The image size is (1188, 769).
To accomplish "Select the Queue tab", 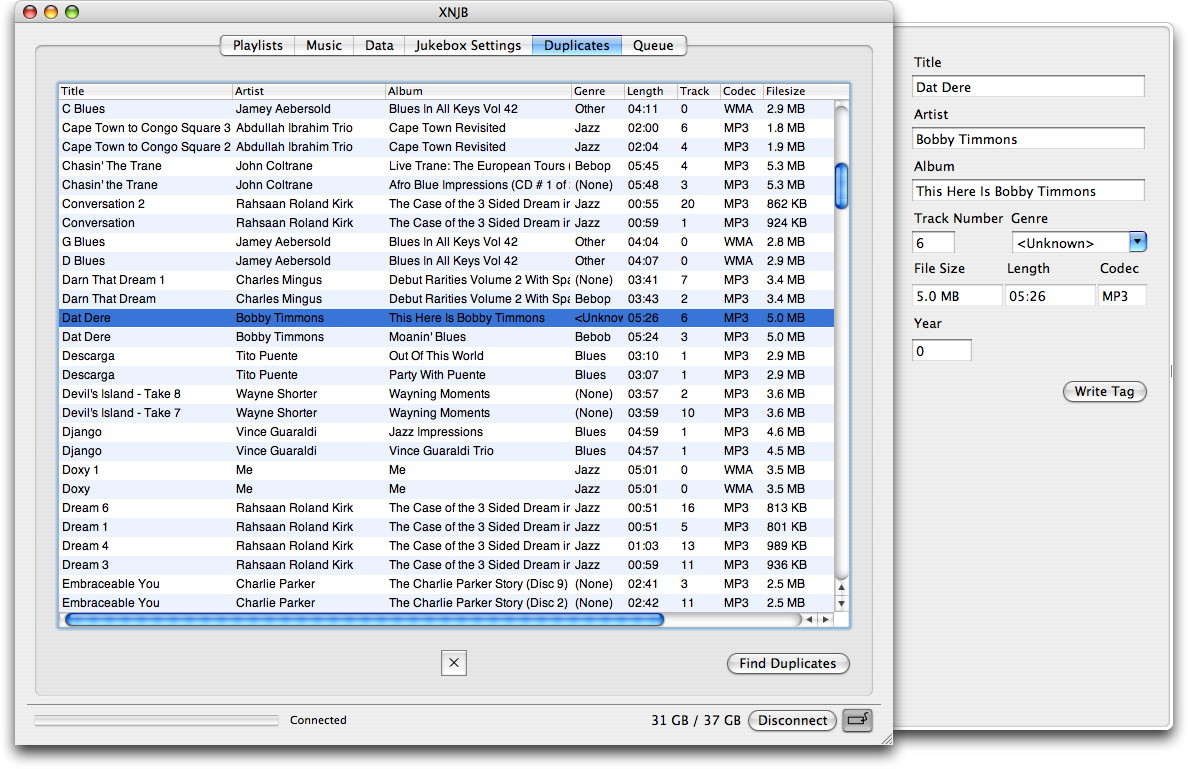I will click(653, 45).
